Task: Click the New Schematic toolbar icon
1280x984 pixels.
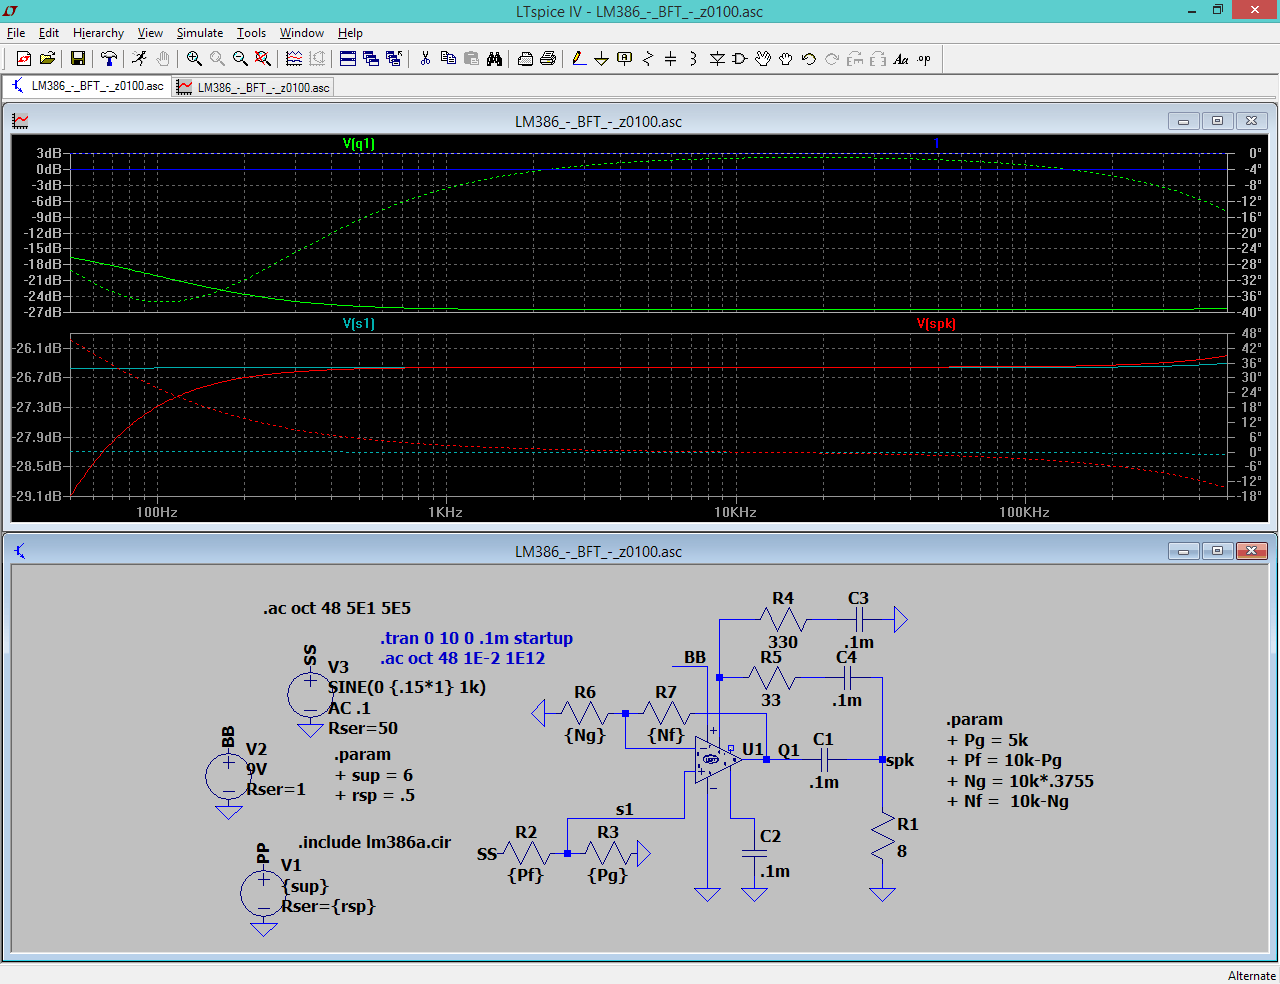Action: (x=24, y=59)
